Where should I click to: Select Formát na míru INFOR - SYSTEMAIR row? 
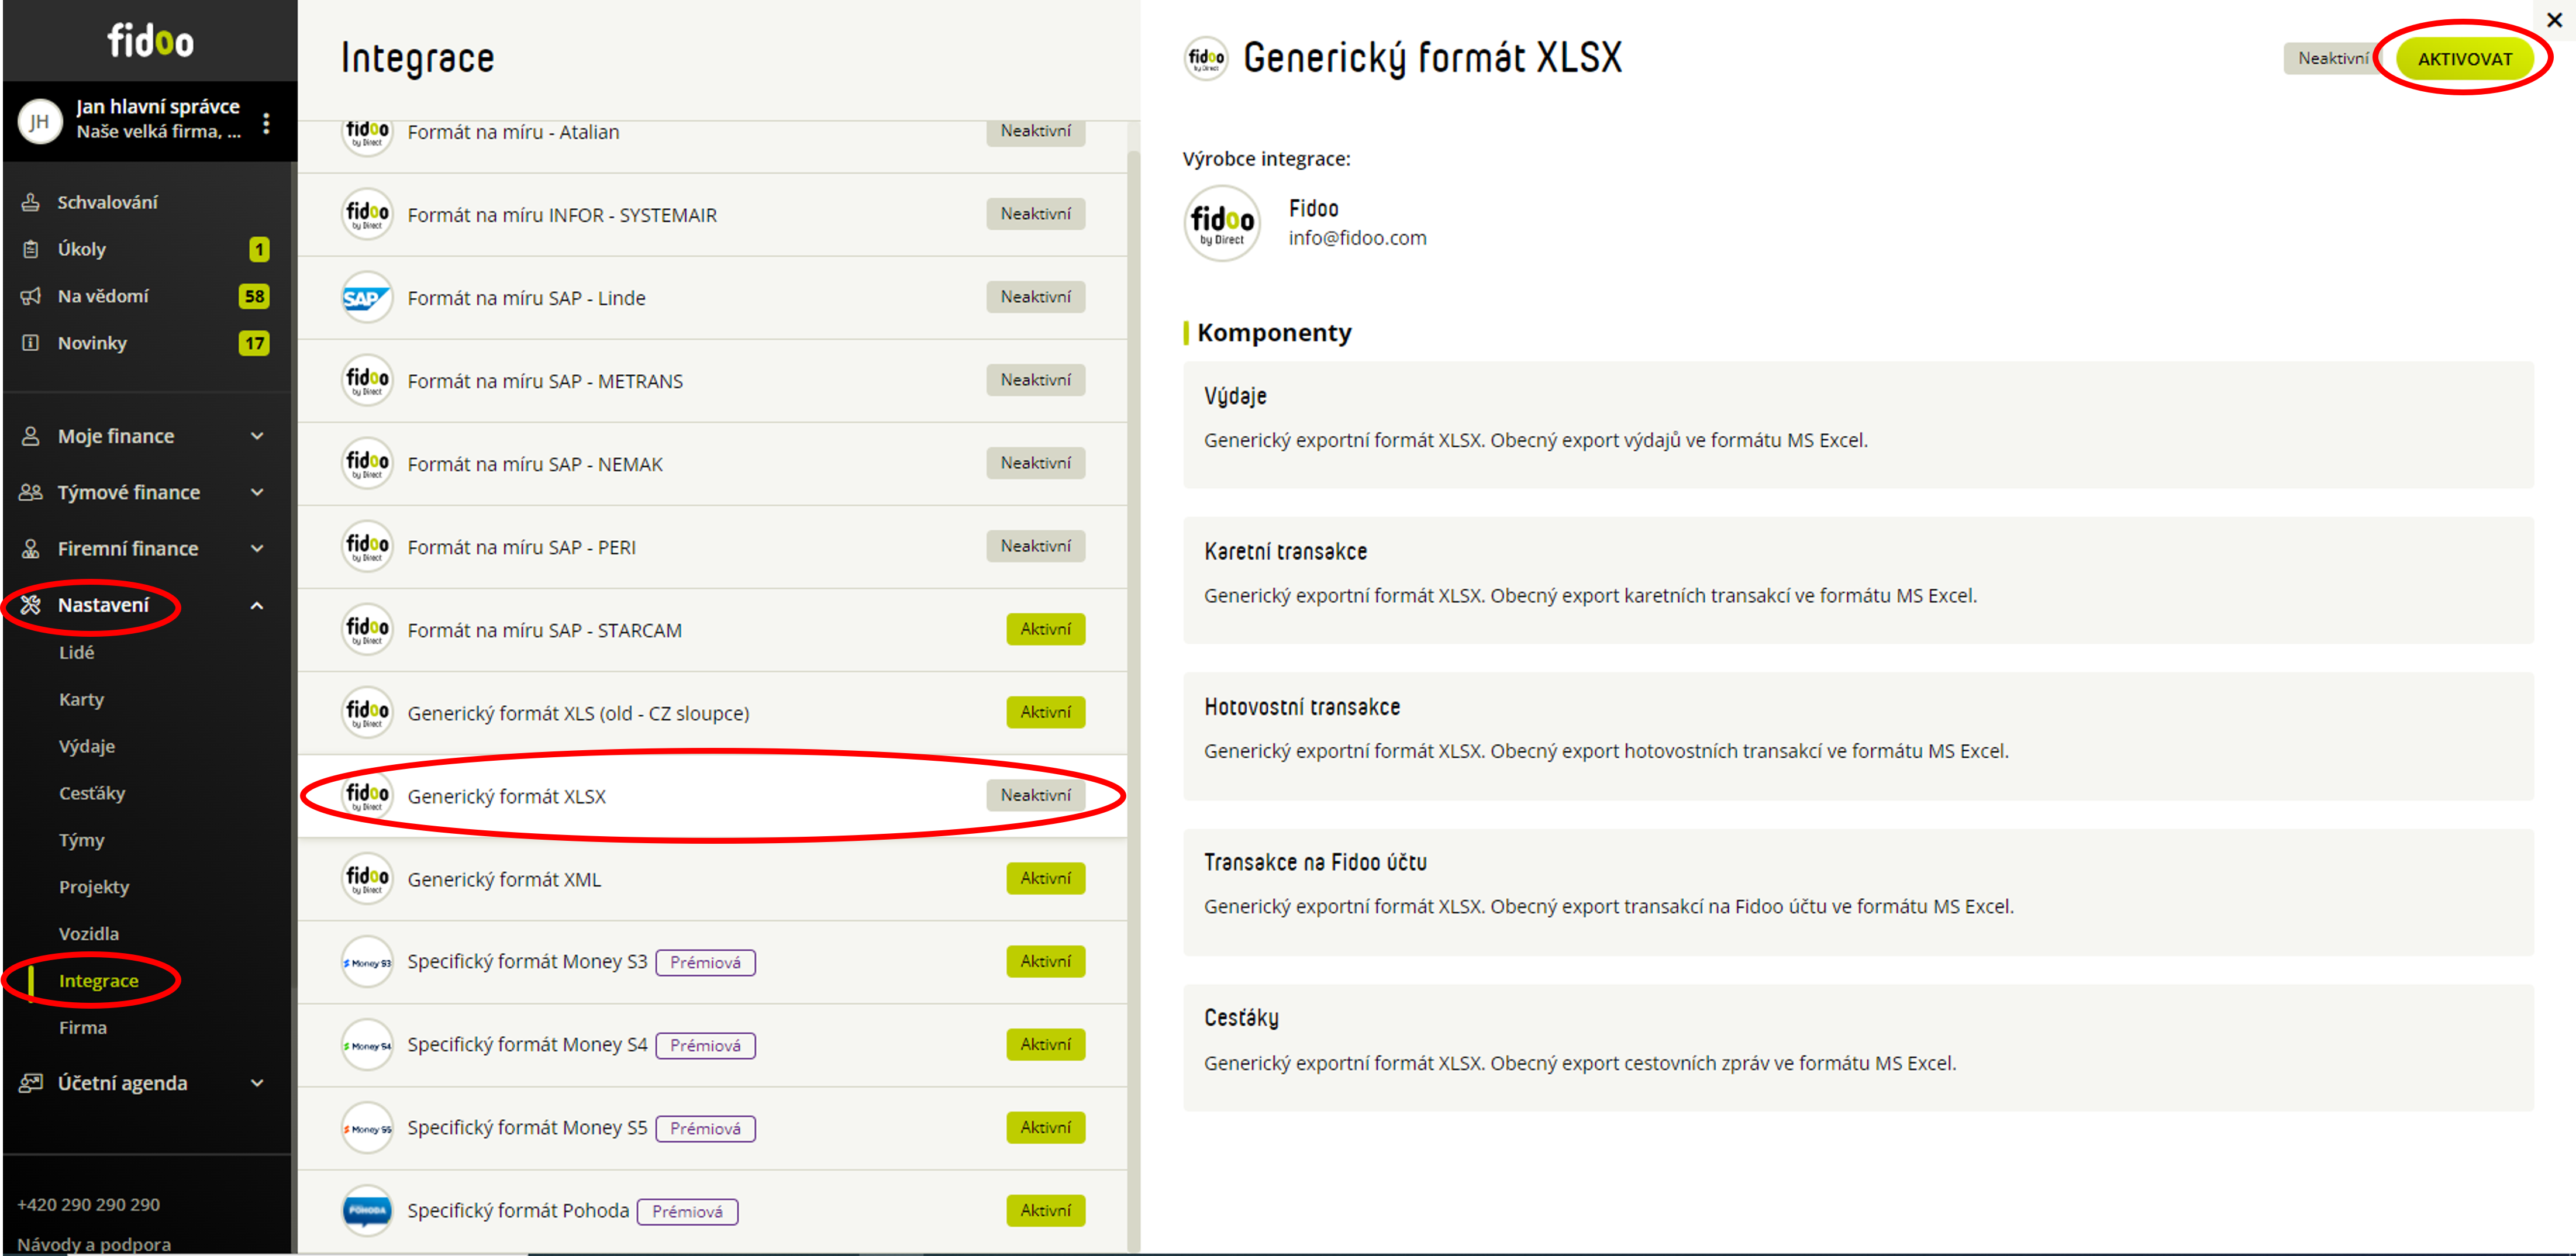[712, 214]
